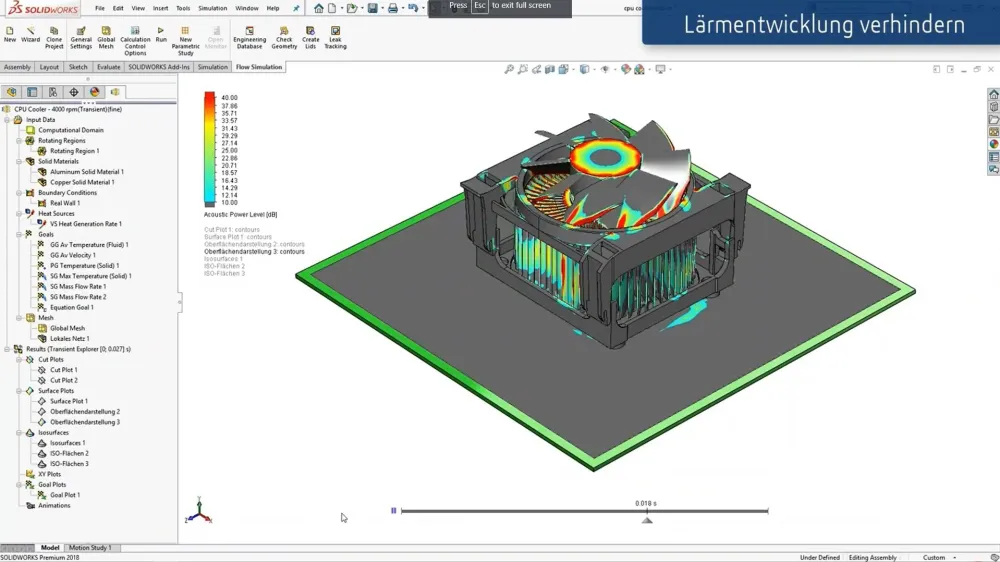Click the Zoom to Fit magnifier icon
Screen dimensions: 1000x562
tap(509, 69)
